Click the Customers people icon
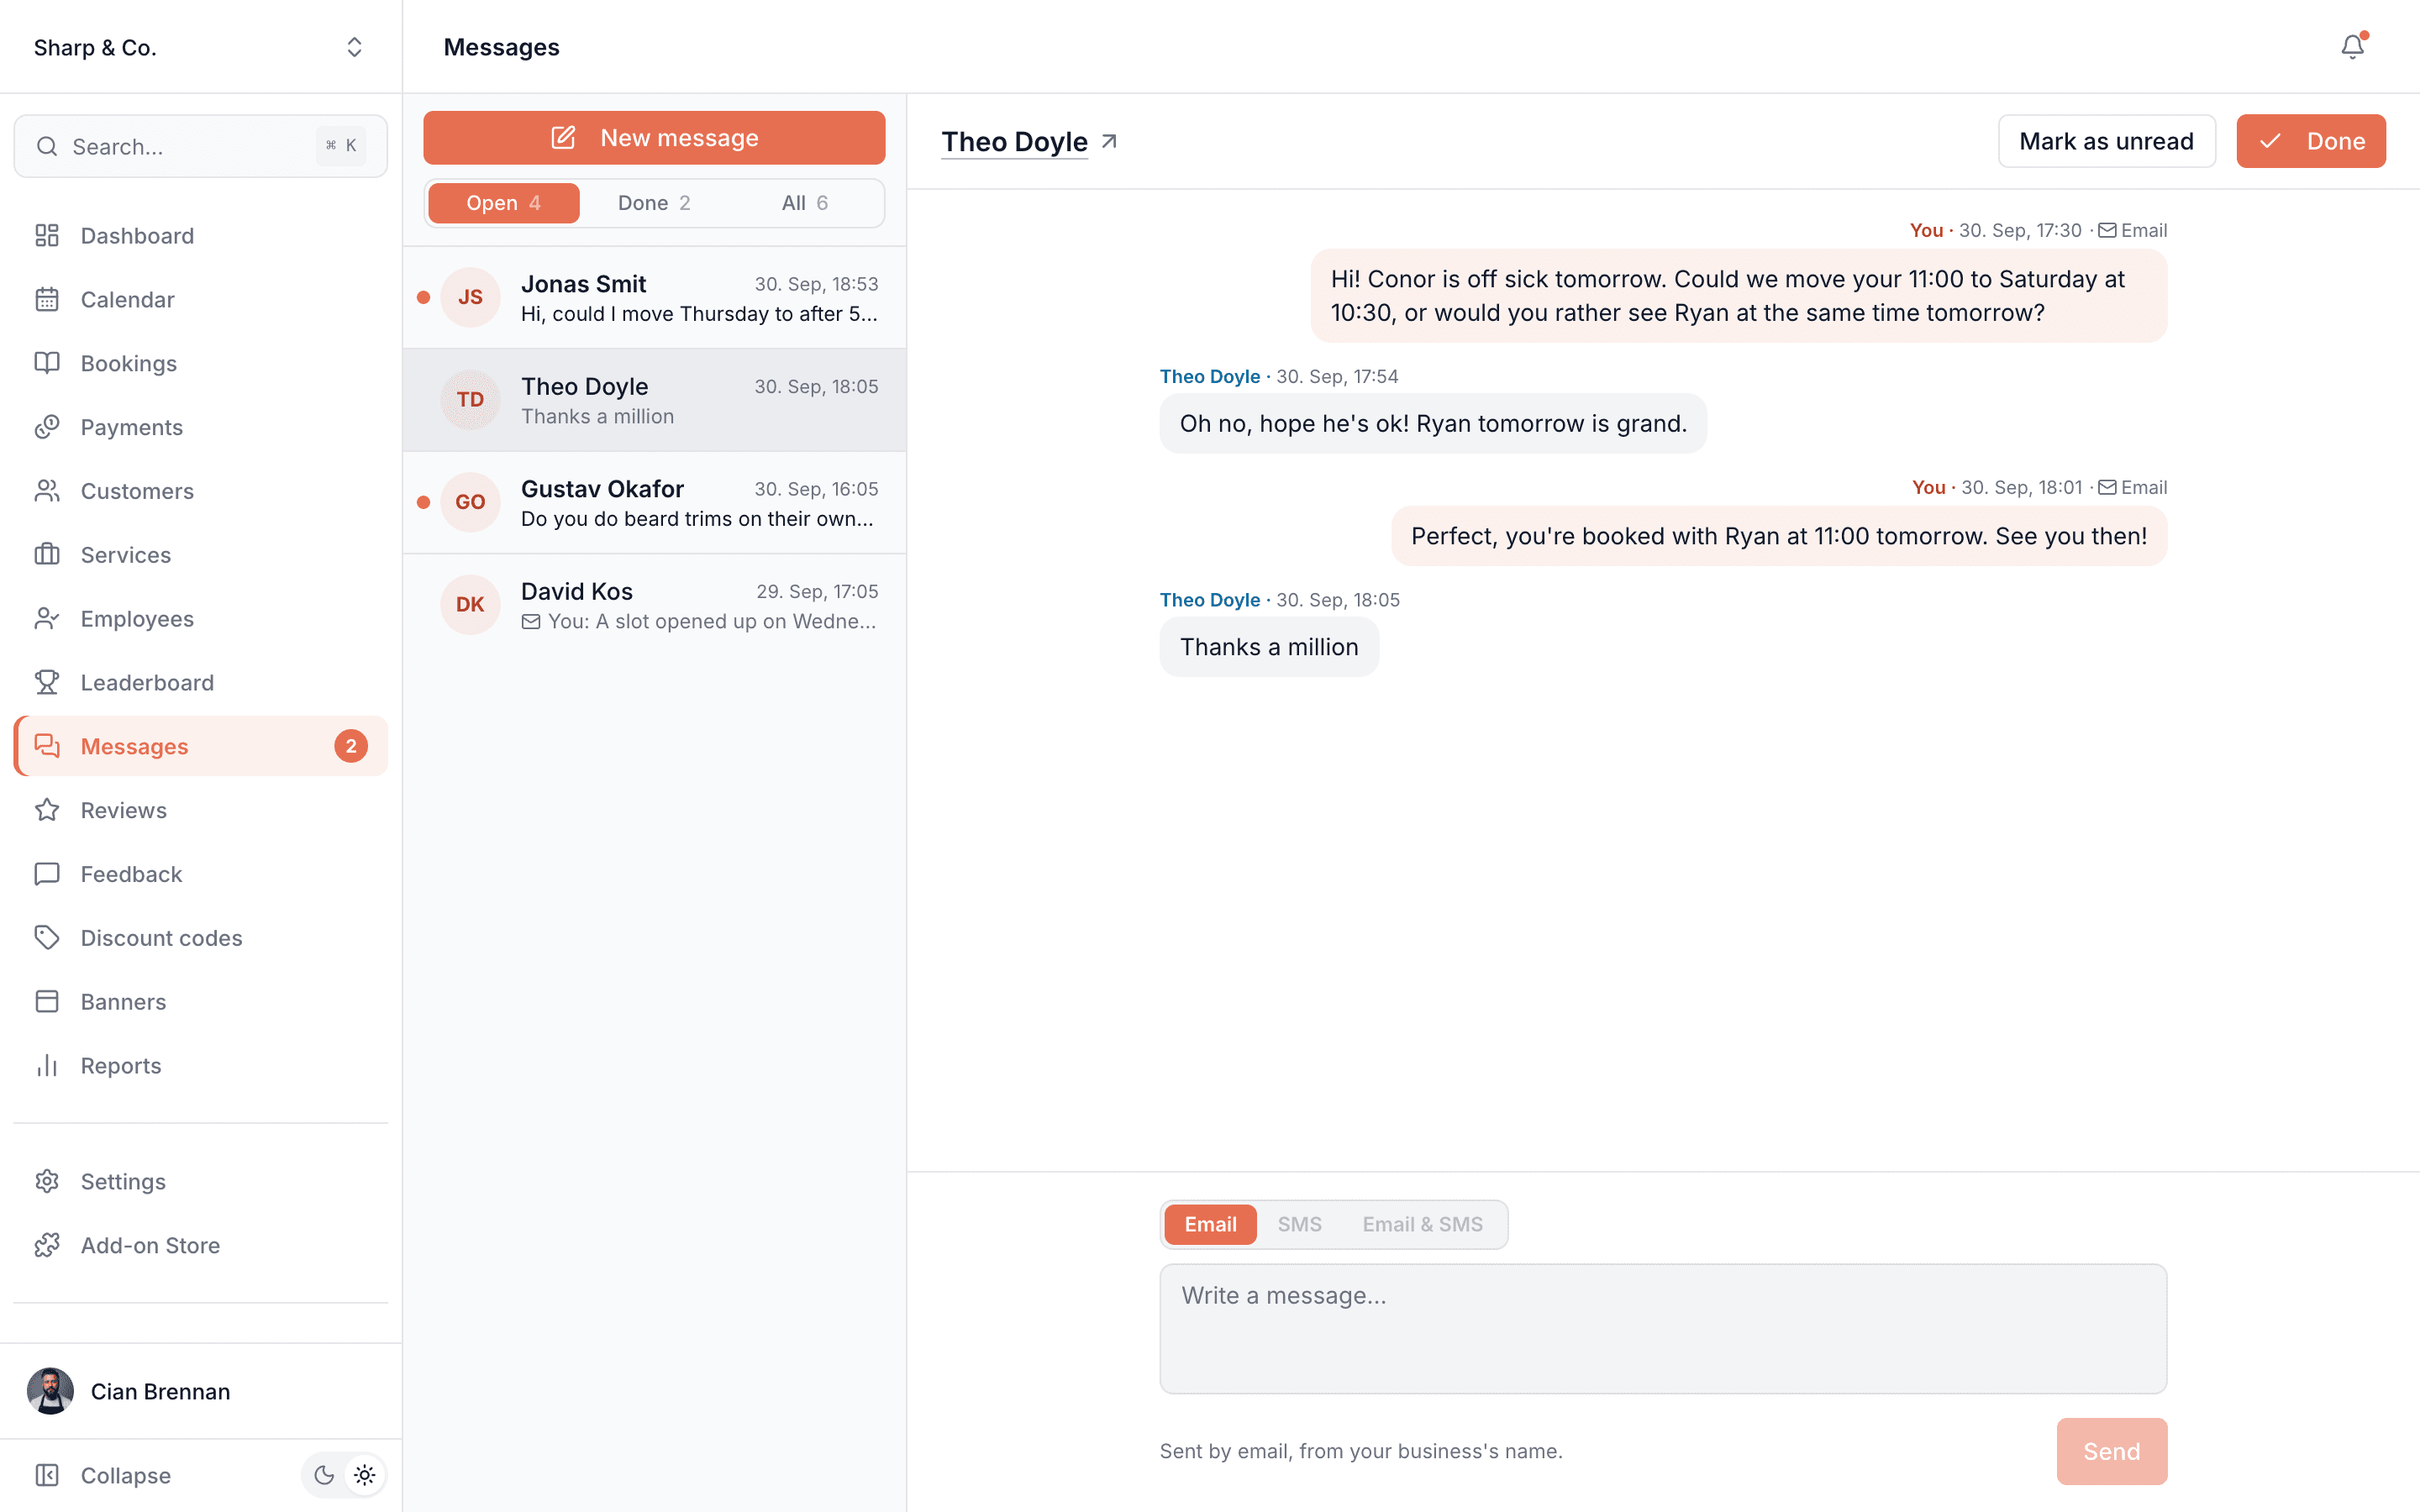 pyautogui.click(x=47, y=491)
